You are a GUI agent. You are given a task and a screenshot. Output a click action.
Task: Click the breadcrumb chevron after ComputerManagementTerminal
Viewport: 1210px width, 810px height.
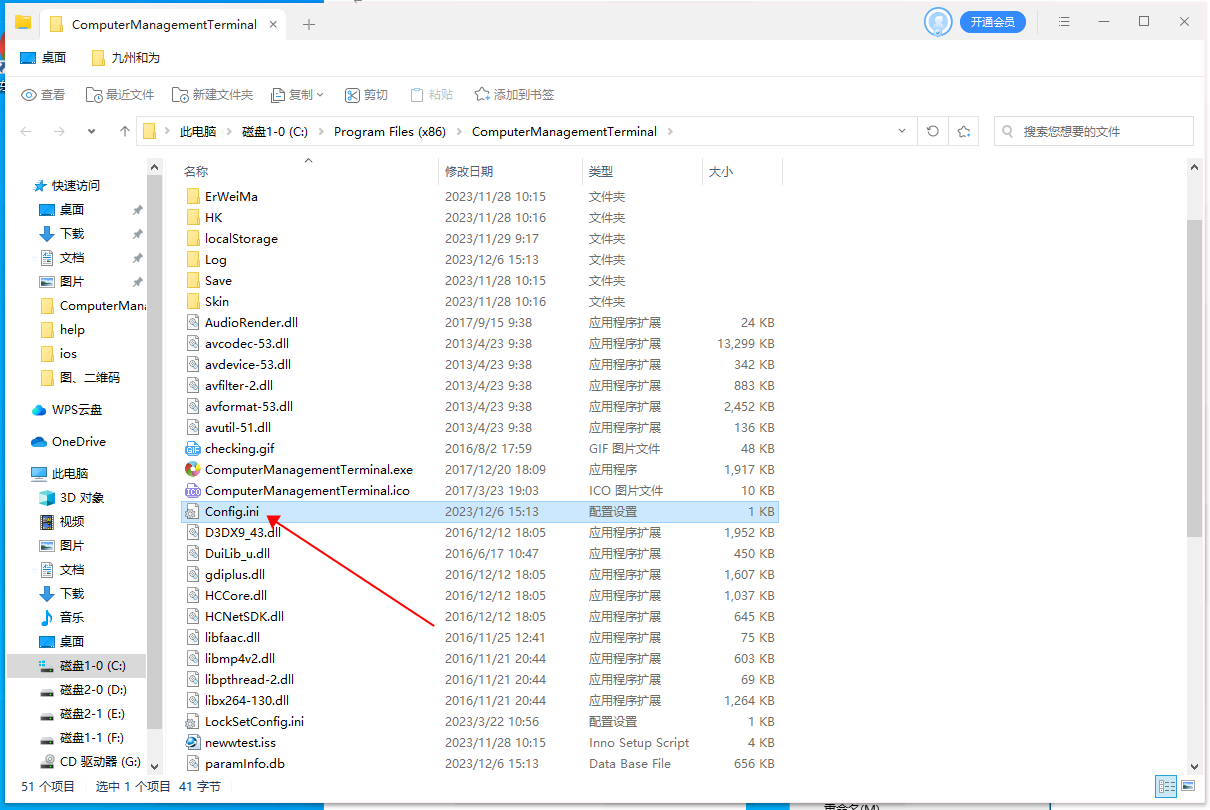point(670,131)
